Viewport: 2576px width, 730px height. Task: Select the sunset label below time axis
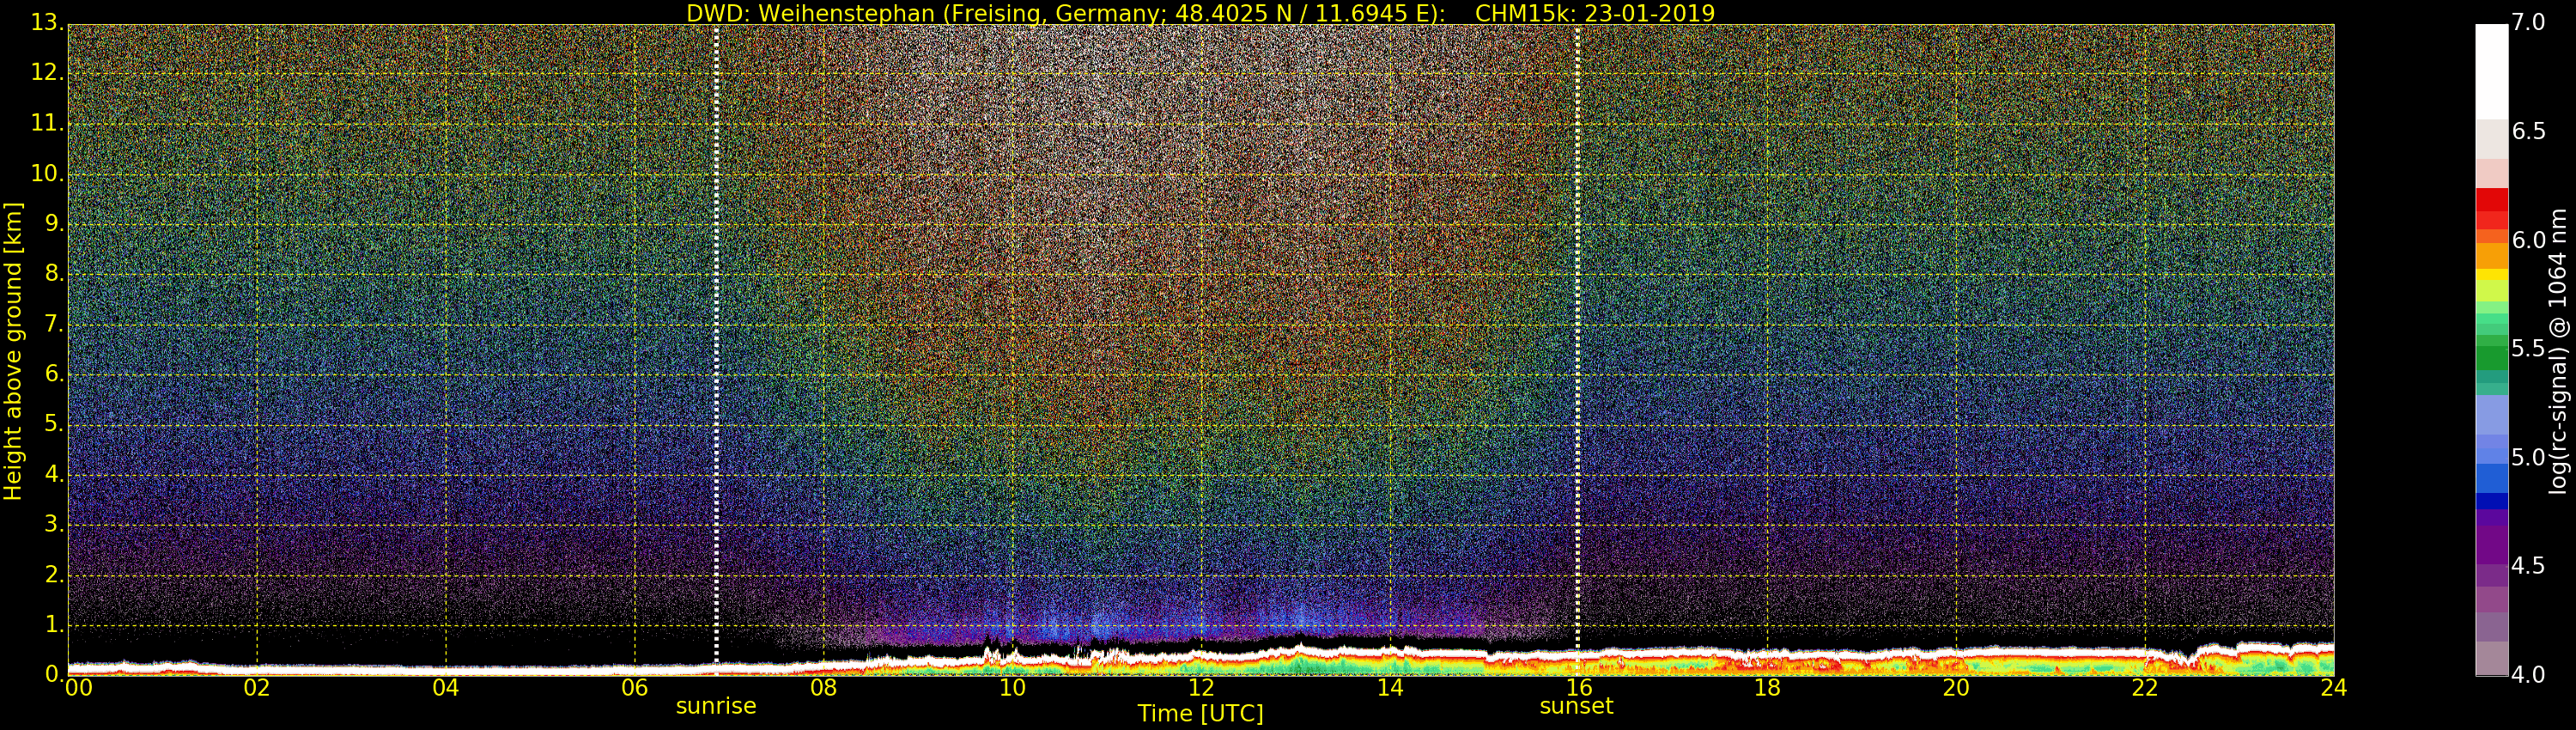point(1576,706)
